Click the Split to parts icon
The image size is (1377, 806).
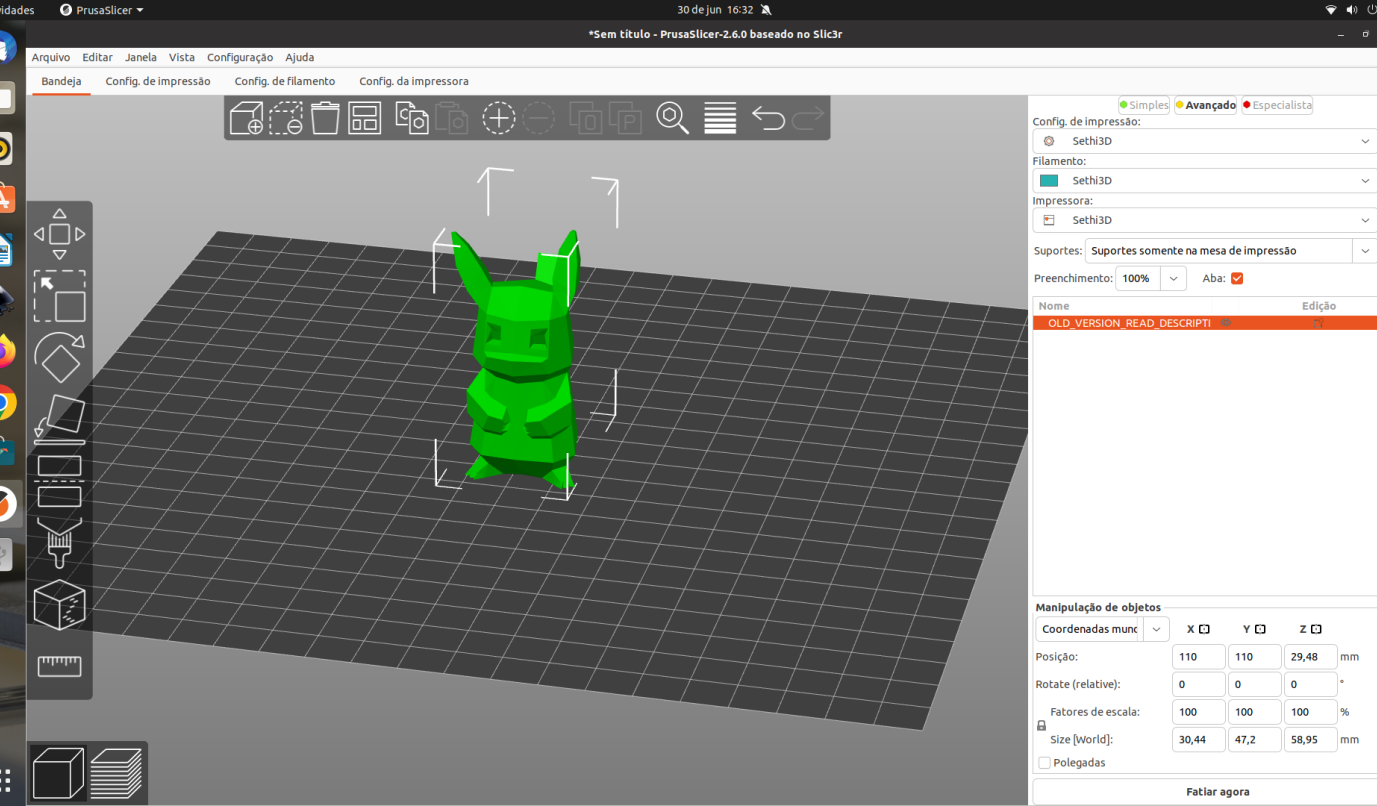626,118
